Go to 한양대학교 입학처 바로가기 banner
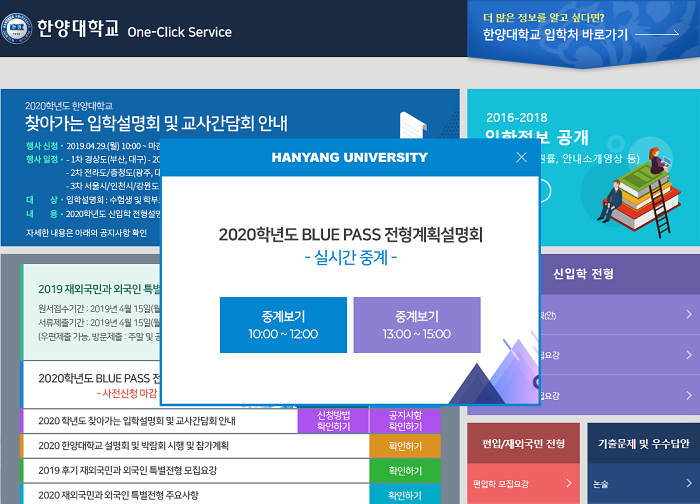This screenshot has height=504, width=700. [583, 34]
